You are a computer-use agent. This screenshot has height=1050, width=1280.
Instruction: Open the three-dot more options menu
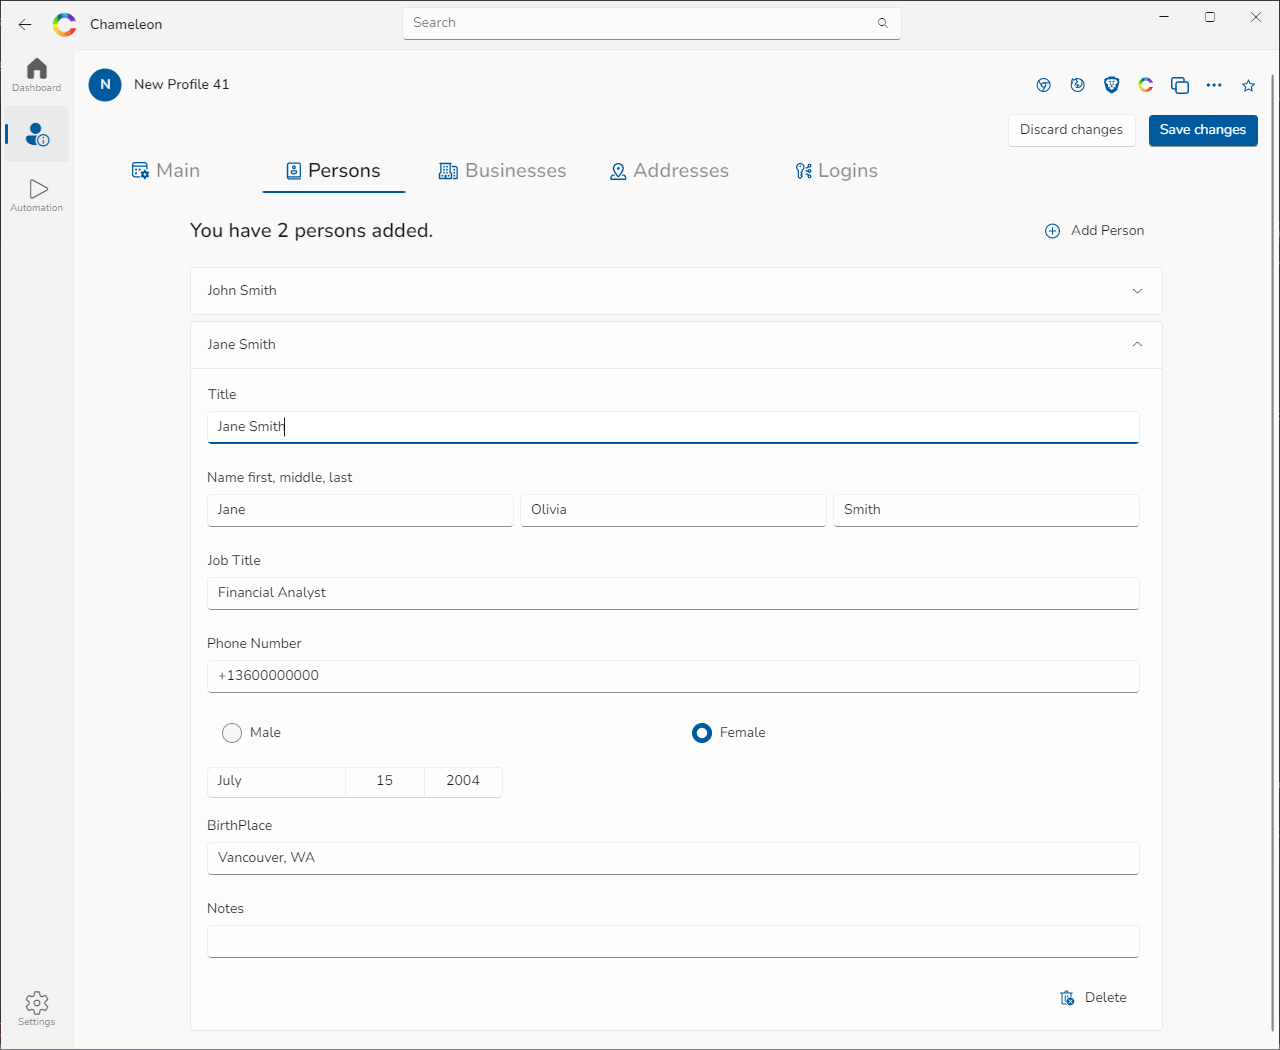tap(1214, 86)
